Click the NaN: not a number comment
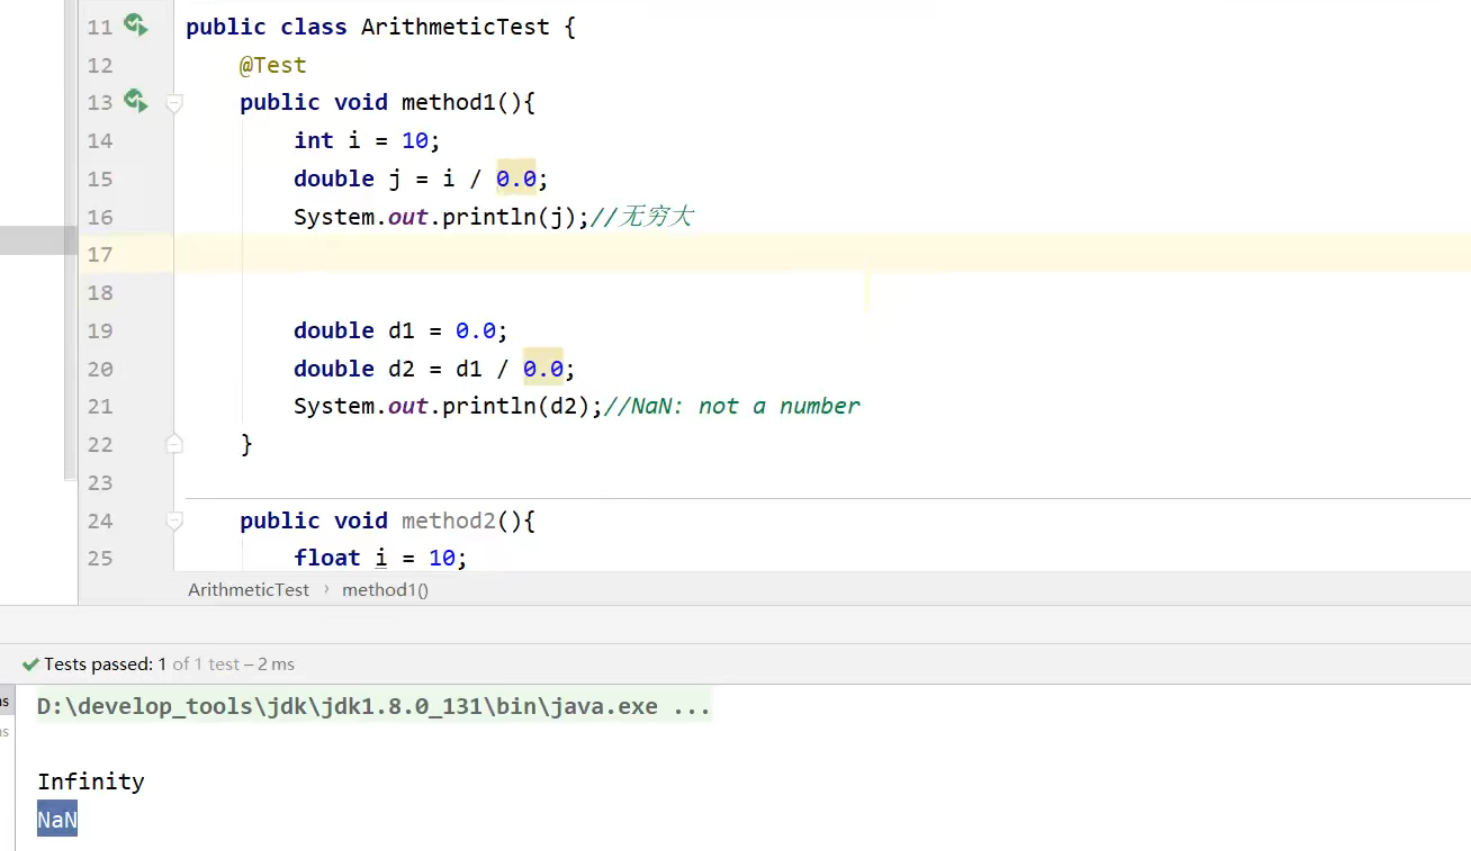Viewport: 1471px width, 851px height. [731, 406]
